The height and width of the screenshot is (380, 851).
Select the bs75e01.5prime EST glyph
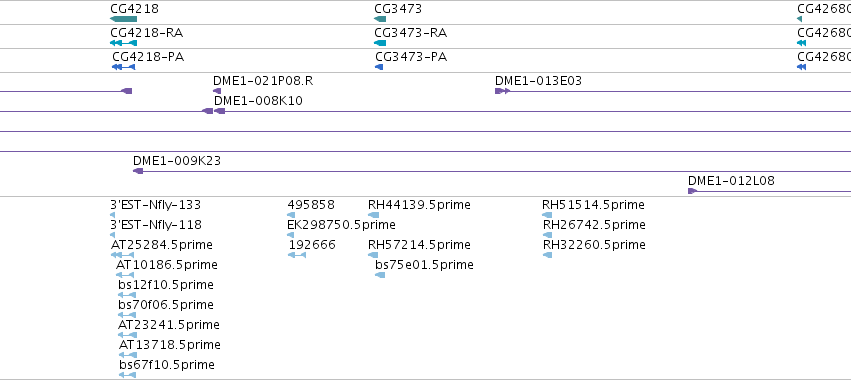click(x=380, y=275)
